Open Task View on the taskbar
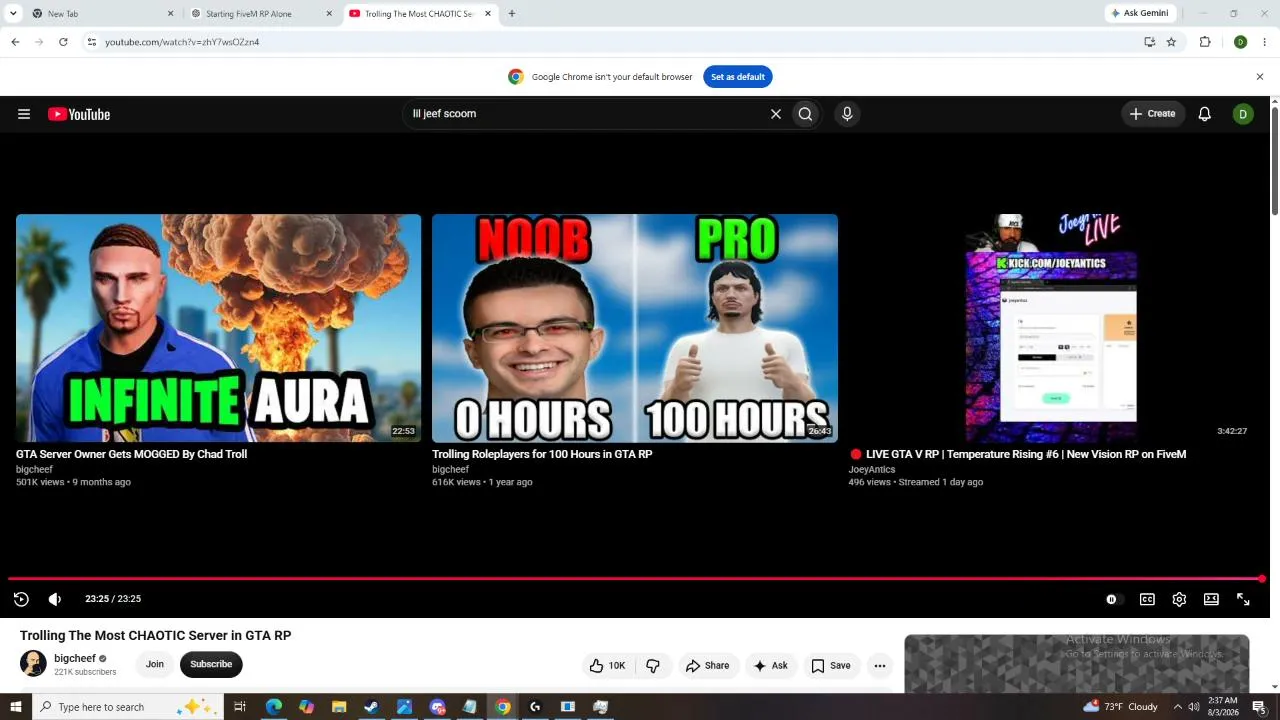1280x720 pixels. (x=240, y=707)
